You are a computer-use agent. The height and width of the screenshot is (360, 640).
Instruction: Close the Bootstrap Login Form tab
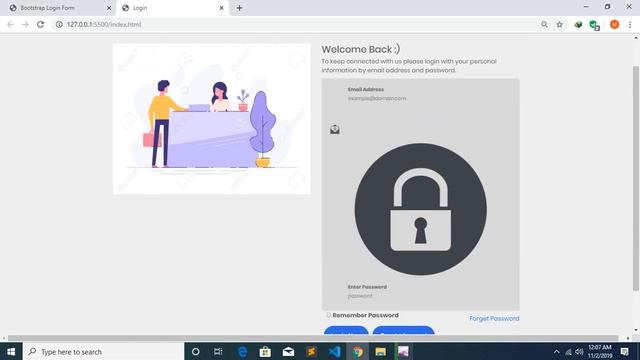tap(109, 8)
